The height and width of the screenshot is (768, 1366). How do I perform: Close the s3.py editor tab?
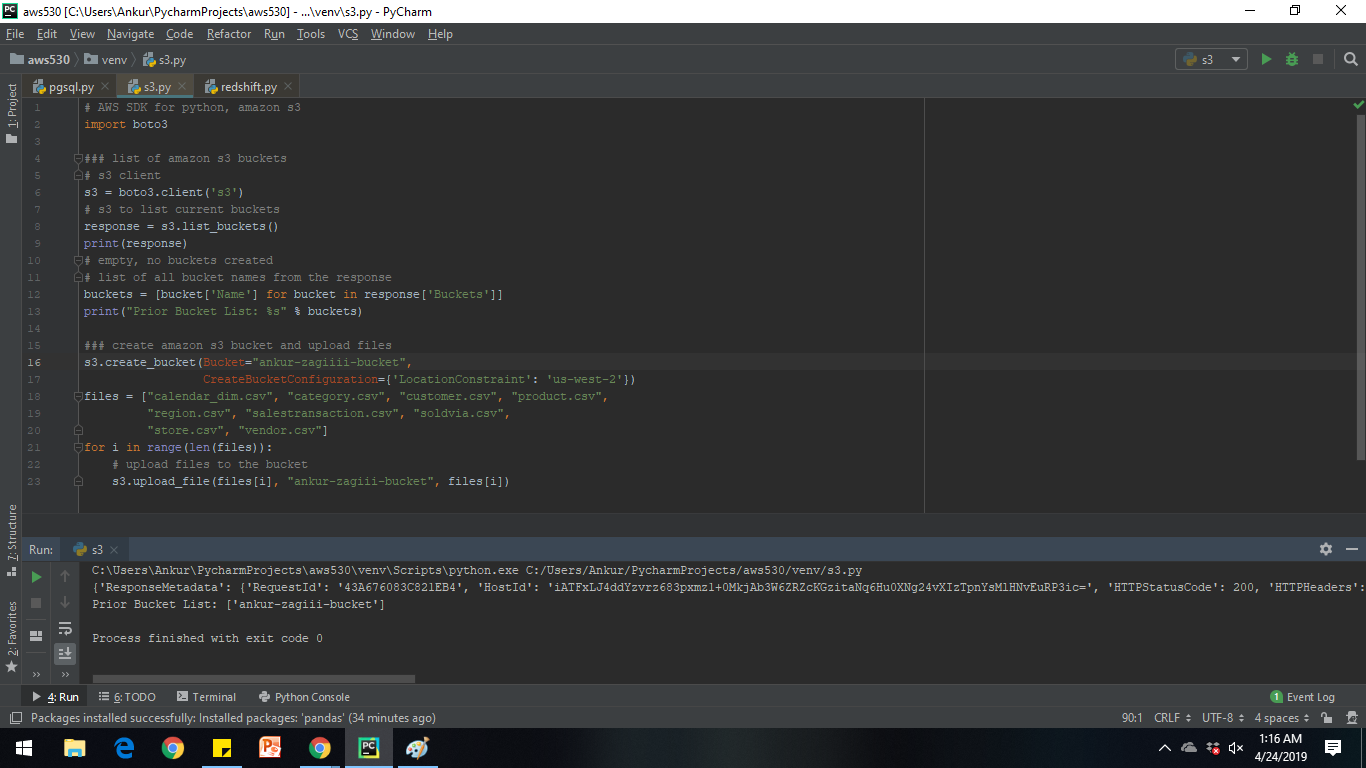point(182,87)
